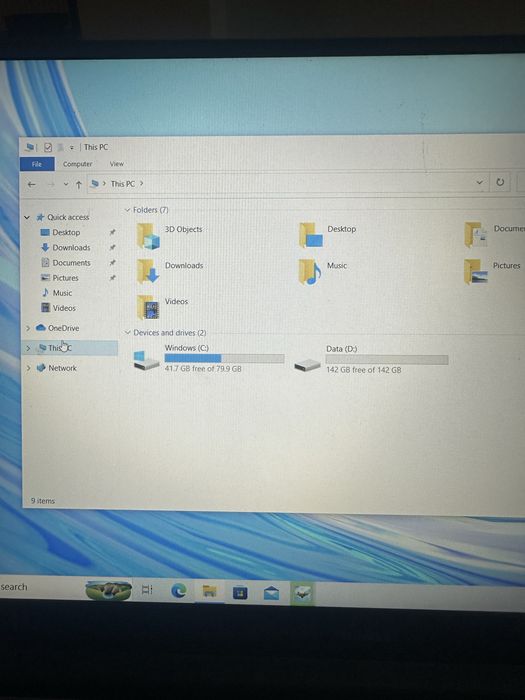This screenshot has height=700, width=525.
Task: Click the highlighted last taskbar app icon
Action: click(x=303, y=593)
